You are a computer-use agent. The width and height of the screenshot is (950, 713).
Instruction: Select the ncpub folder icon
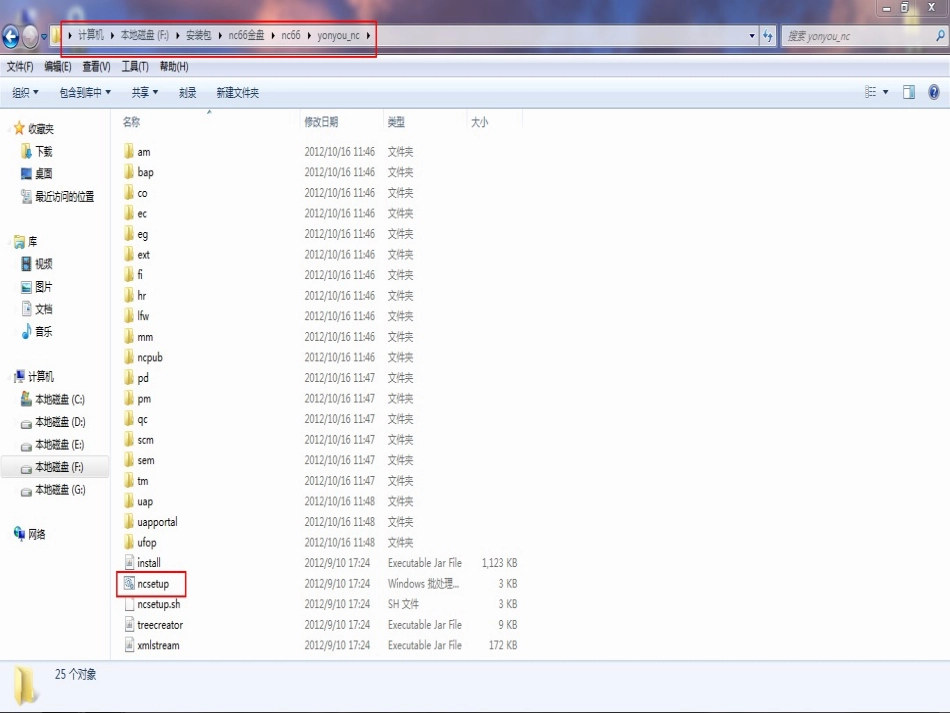[128, 357]
